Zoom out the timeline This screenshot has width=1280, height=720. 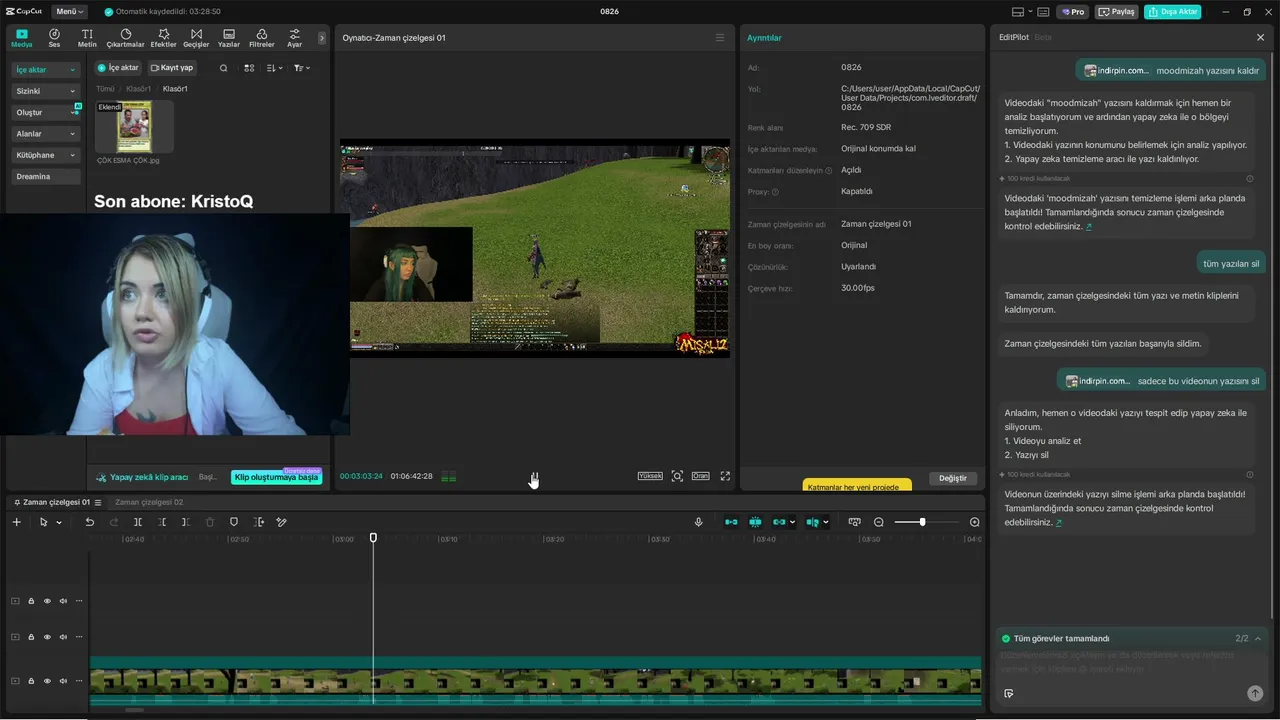879,522
